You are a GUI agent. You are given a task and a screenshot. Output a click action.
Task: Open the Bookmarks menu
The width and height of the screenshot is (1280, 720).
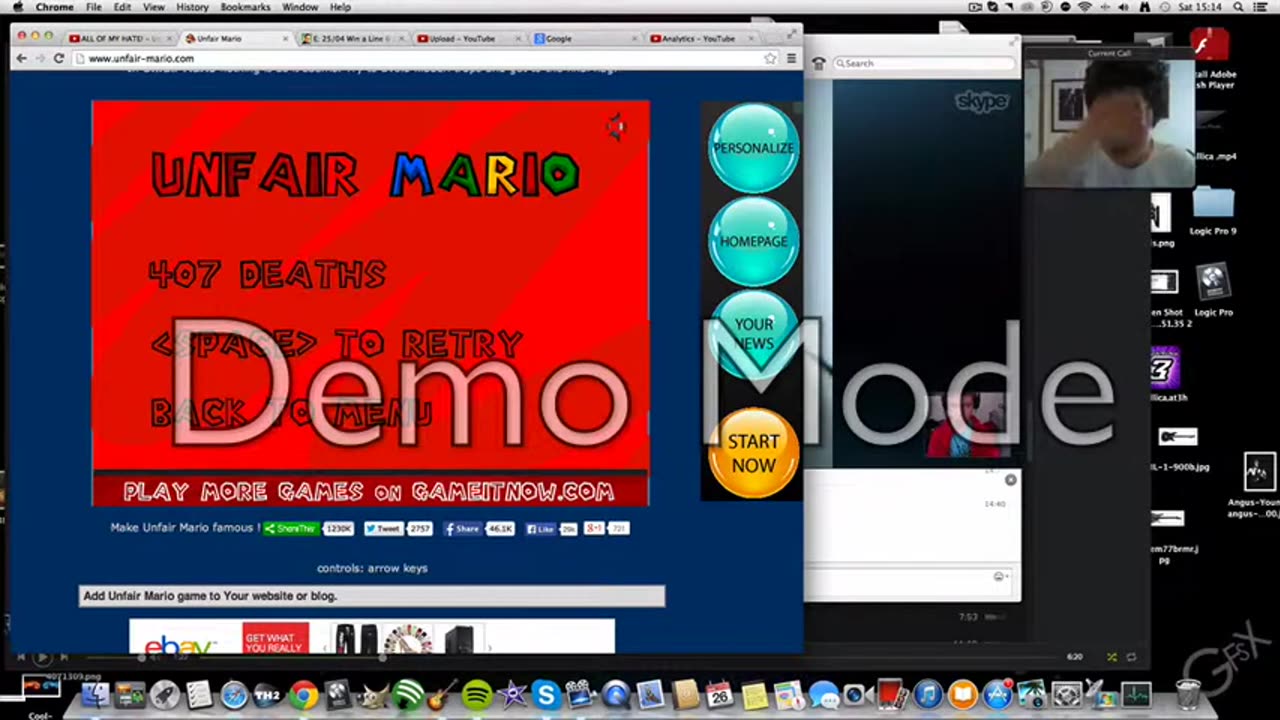pos(245,7)
